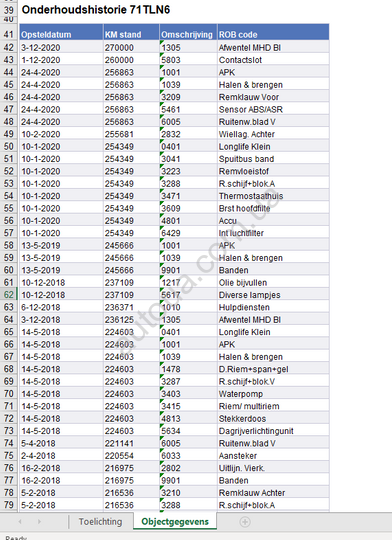Select cell 'Contactslot'
Screen dimensions: 392x540
click(273, 60)
